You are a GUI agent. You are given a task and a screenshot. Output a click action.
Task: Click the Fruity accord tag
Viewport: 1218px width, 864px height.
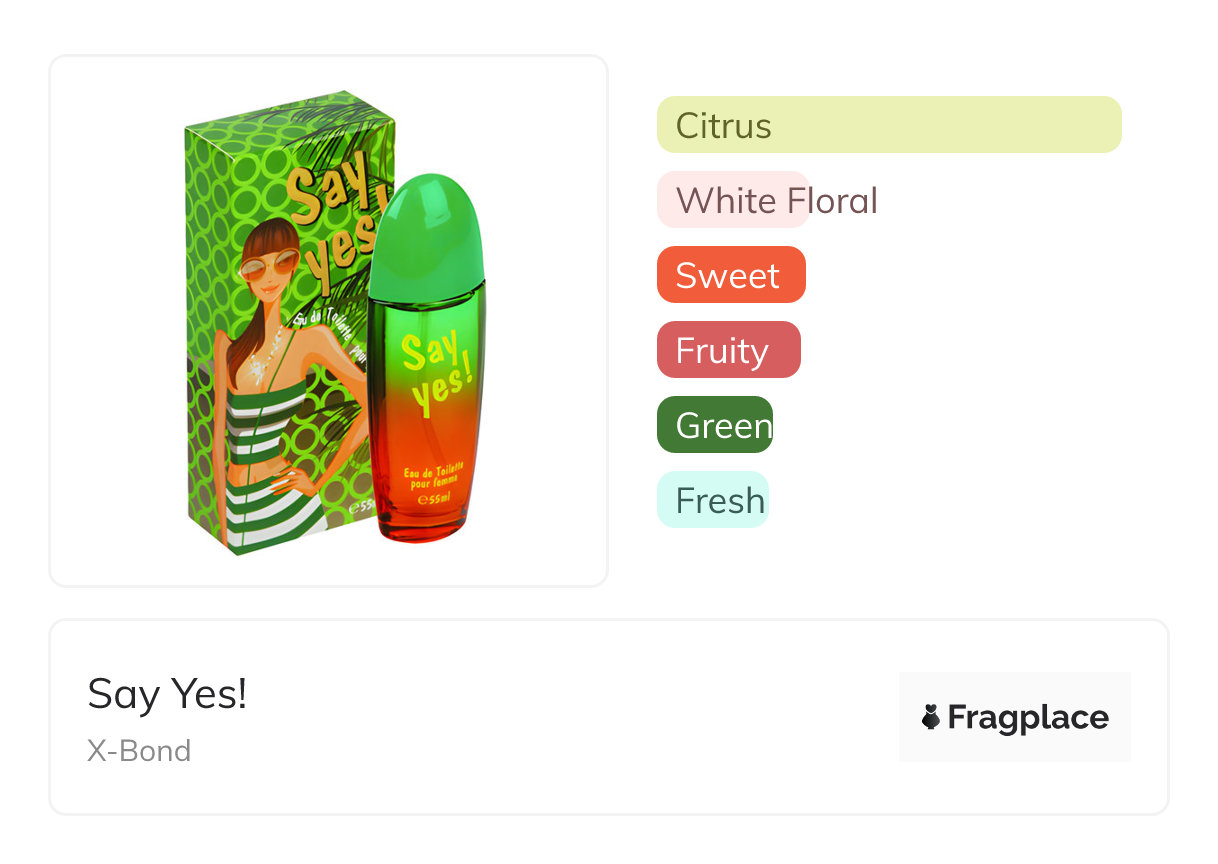point(728,350)
